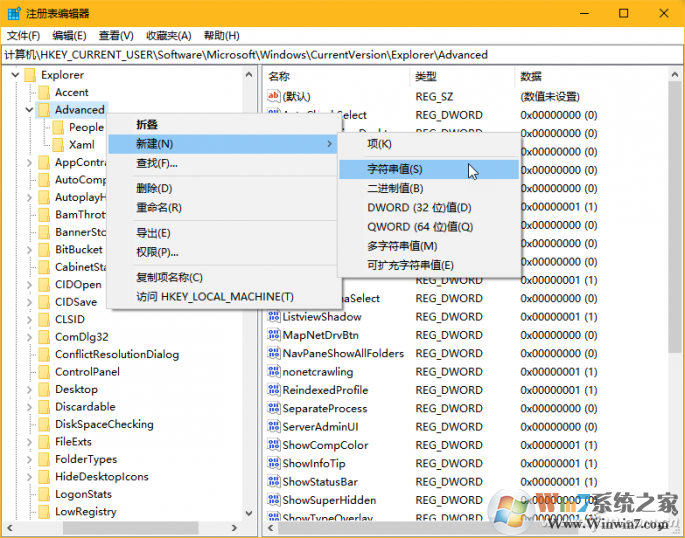The width and height of the screenshot is (685, 538).
Task: Open the 查看(V) menu
Action: pyautogui.click(x=116, y=35)
